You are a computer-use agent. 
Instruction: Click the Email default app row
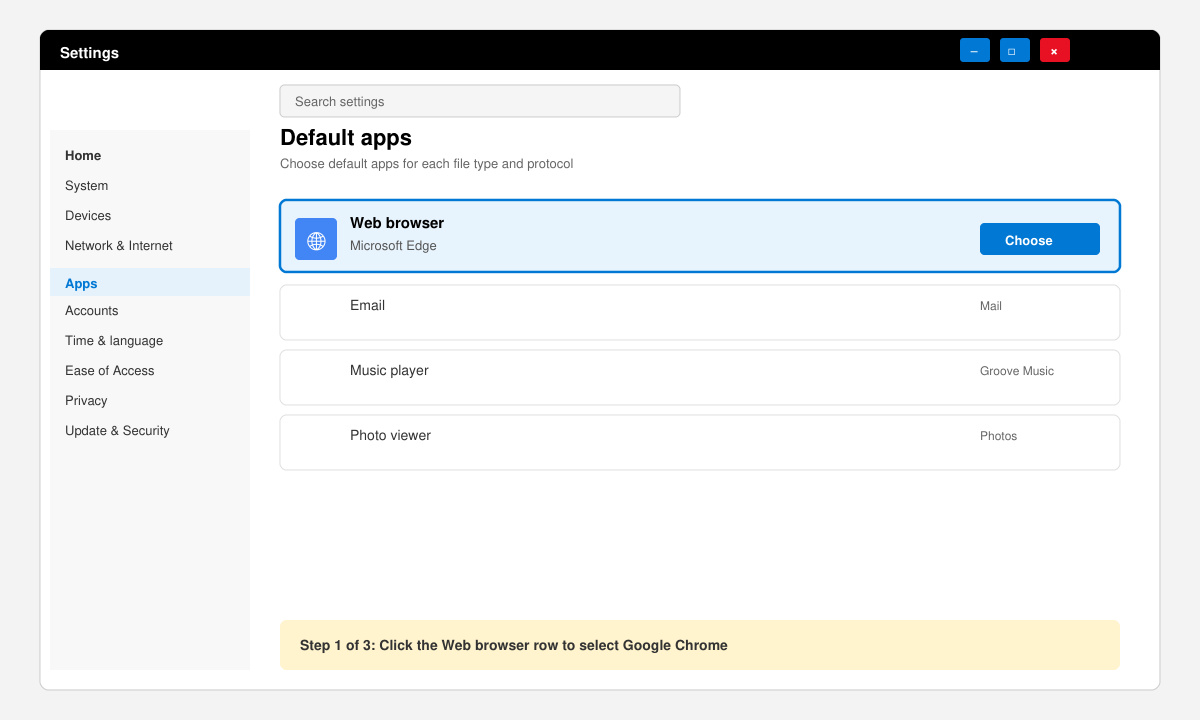click(x=700, y=312)
